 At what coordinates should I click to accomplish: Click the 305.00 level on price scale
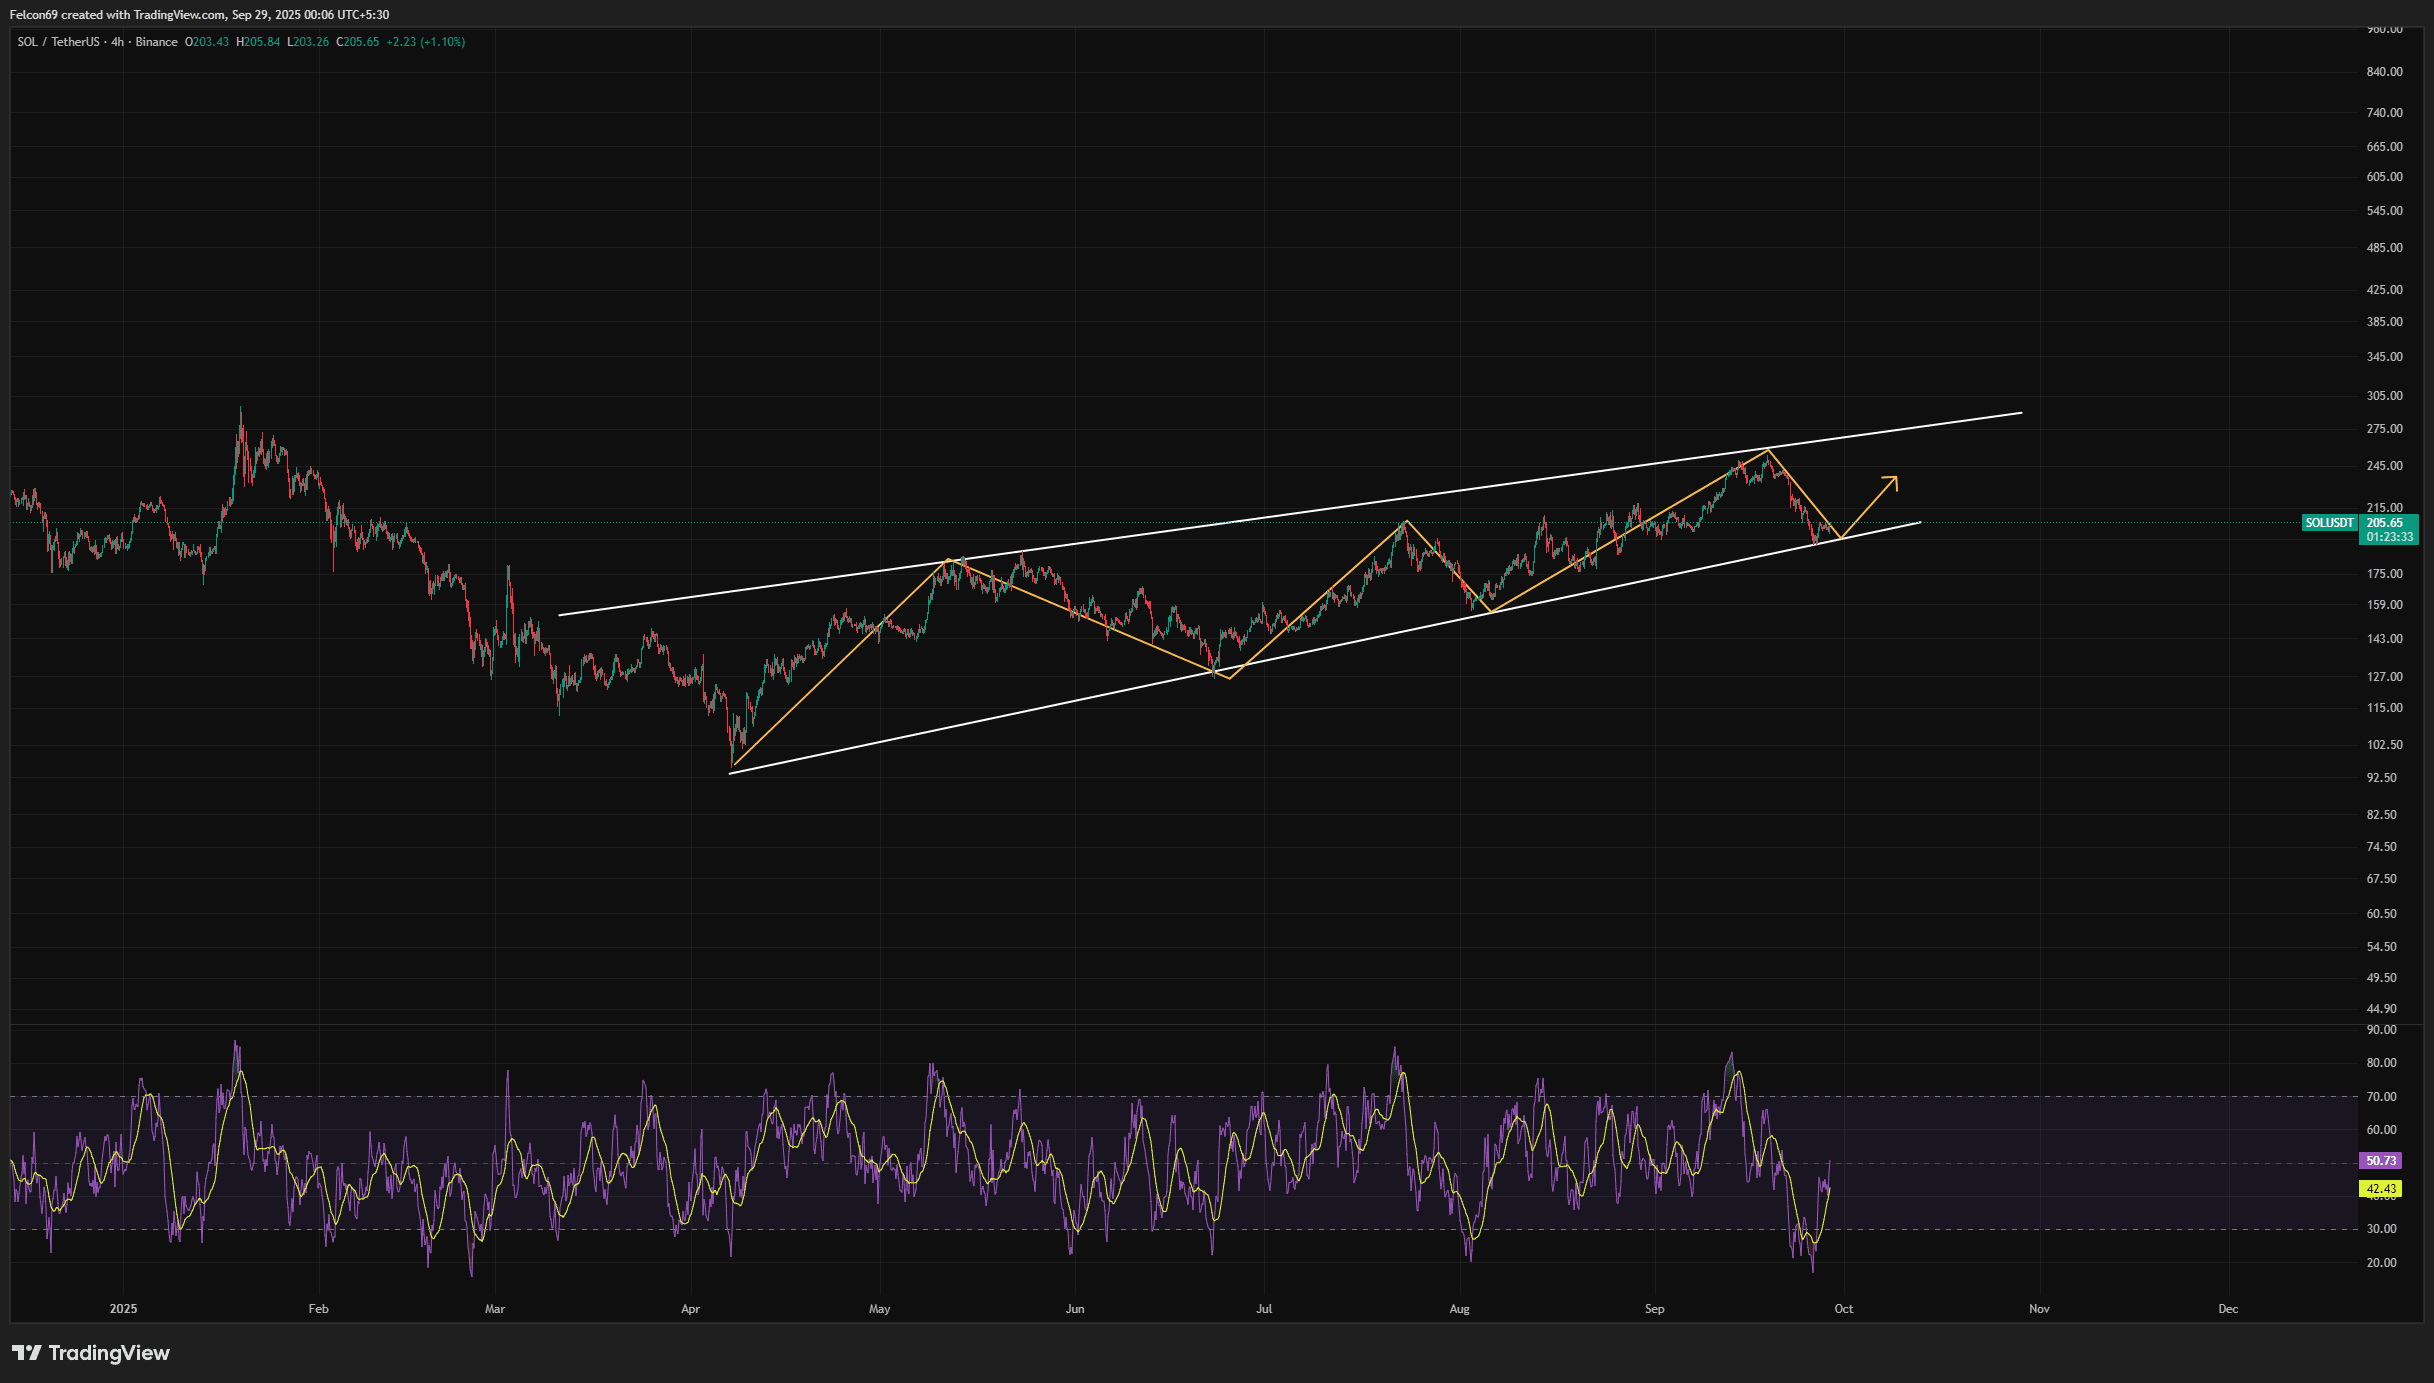2384,396
